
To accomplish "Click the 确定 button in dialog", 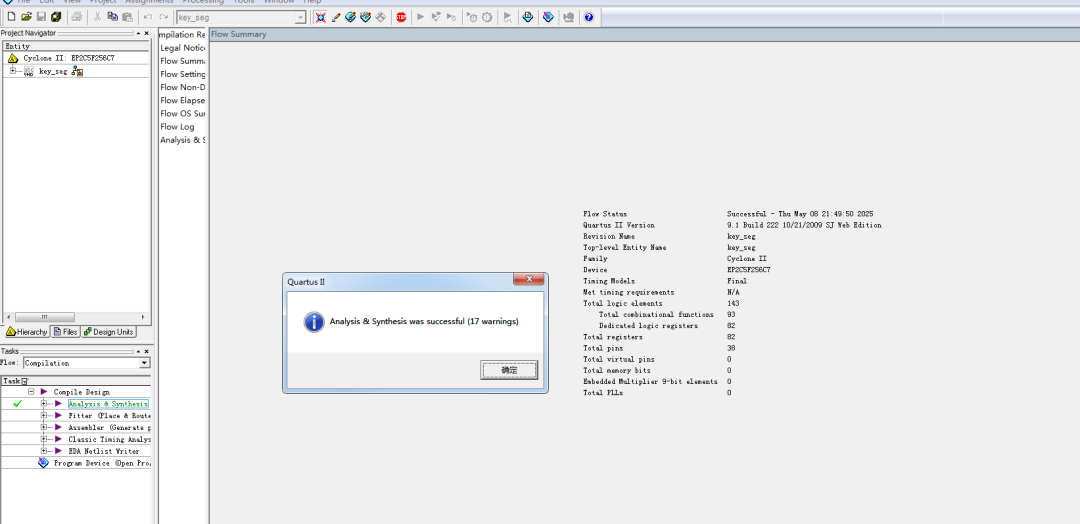I will [509, 370].
